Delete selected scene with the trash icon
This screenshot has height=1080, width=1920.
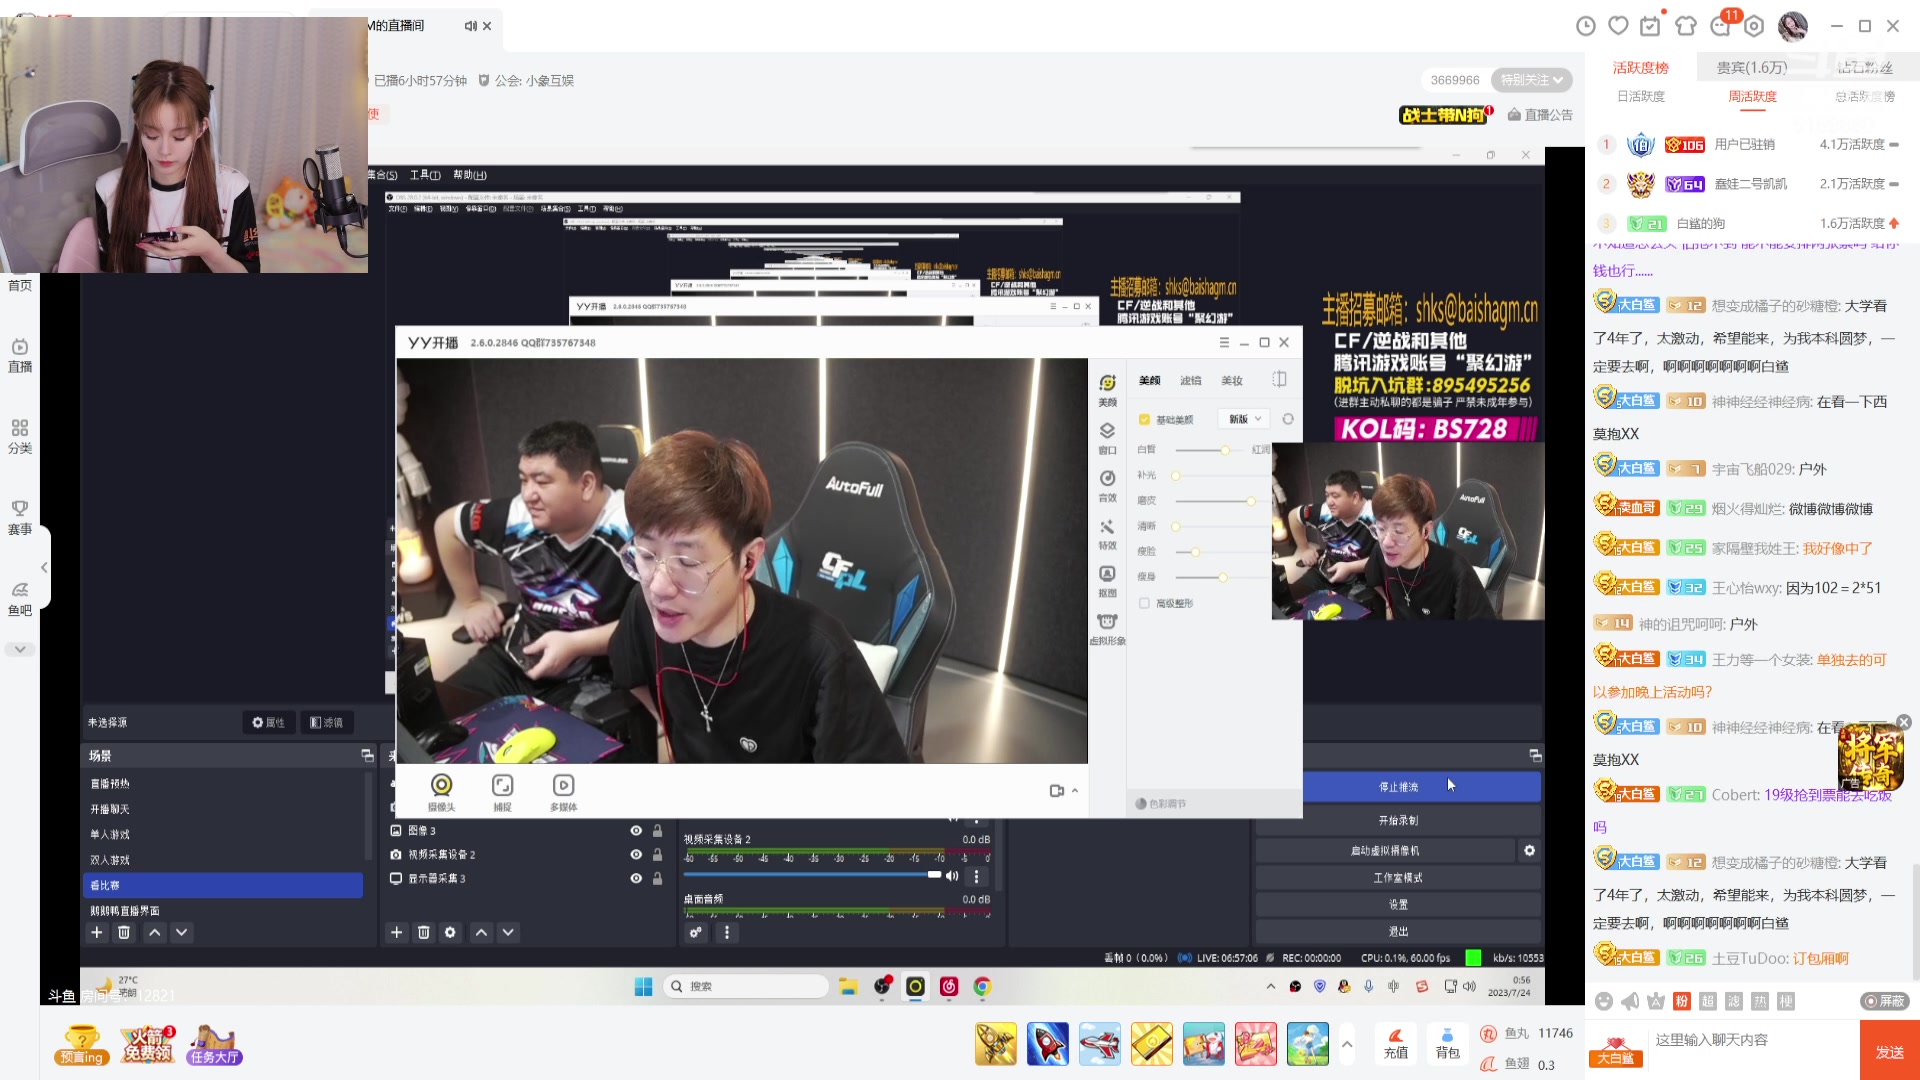coord(124,932)
